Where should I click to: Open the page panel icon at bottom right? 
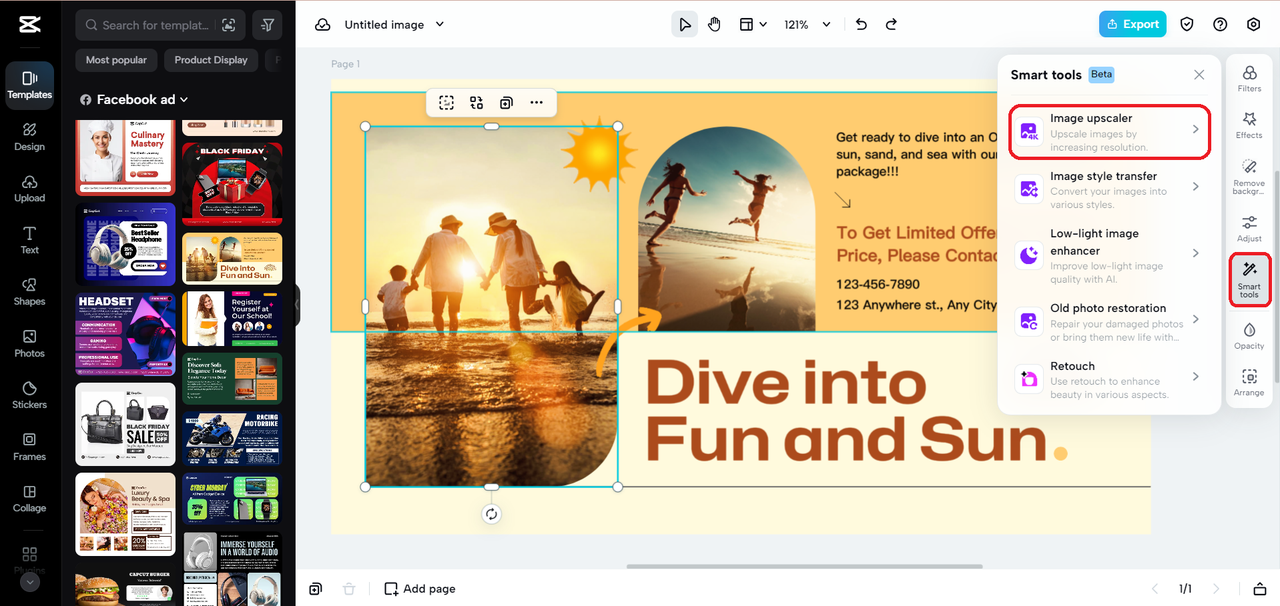pyautogui.click(x=1259, y=589)
